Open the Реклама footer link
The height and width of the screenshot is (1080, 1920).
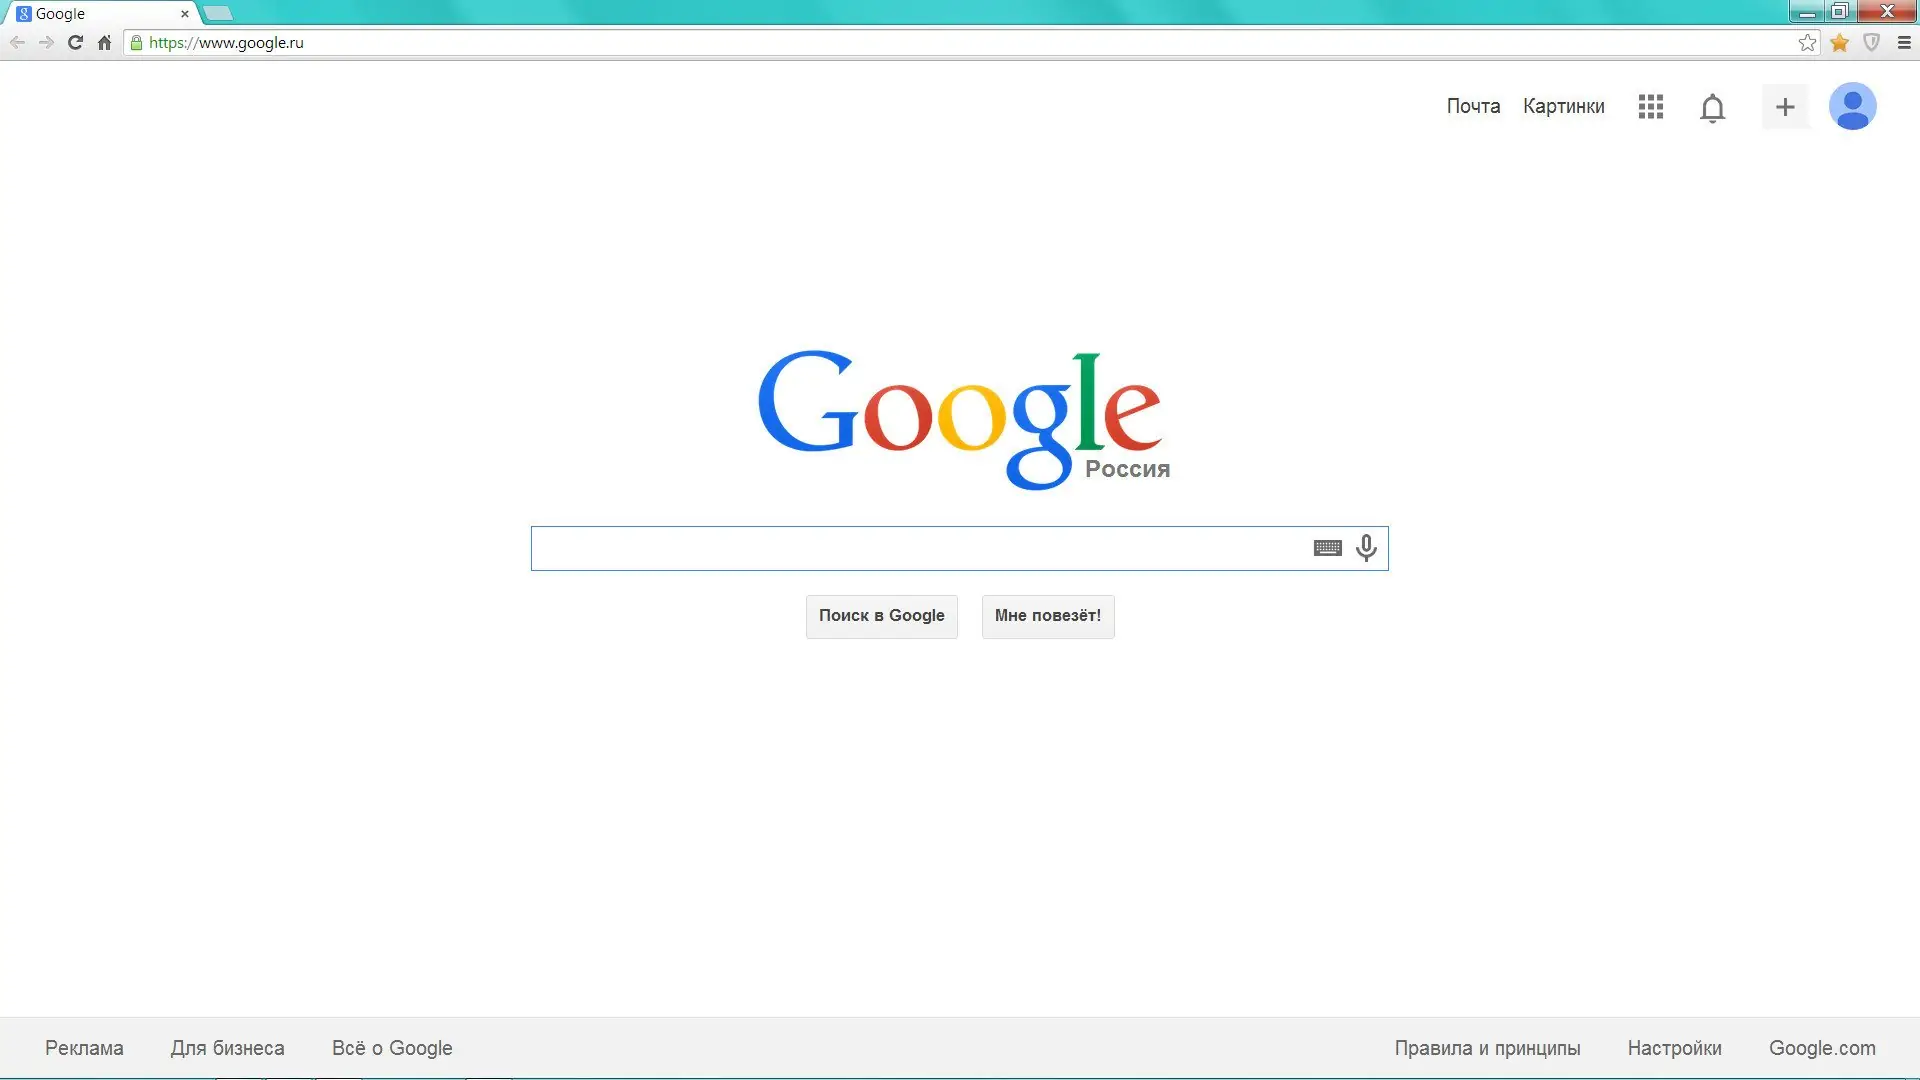tap(84, 1048)
